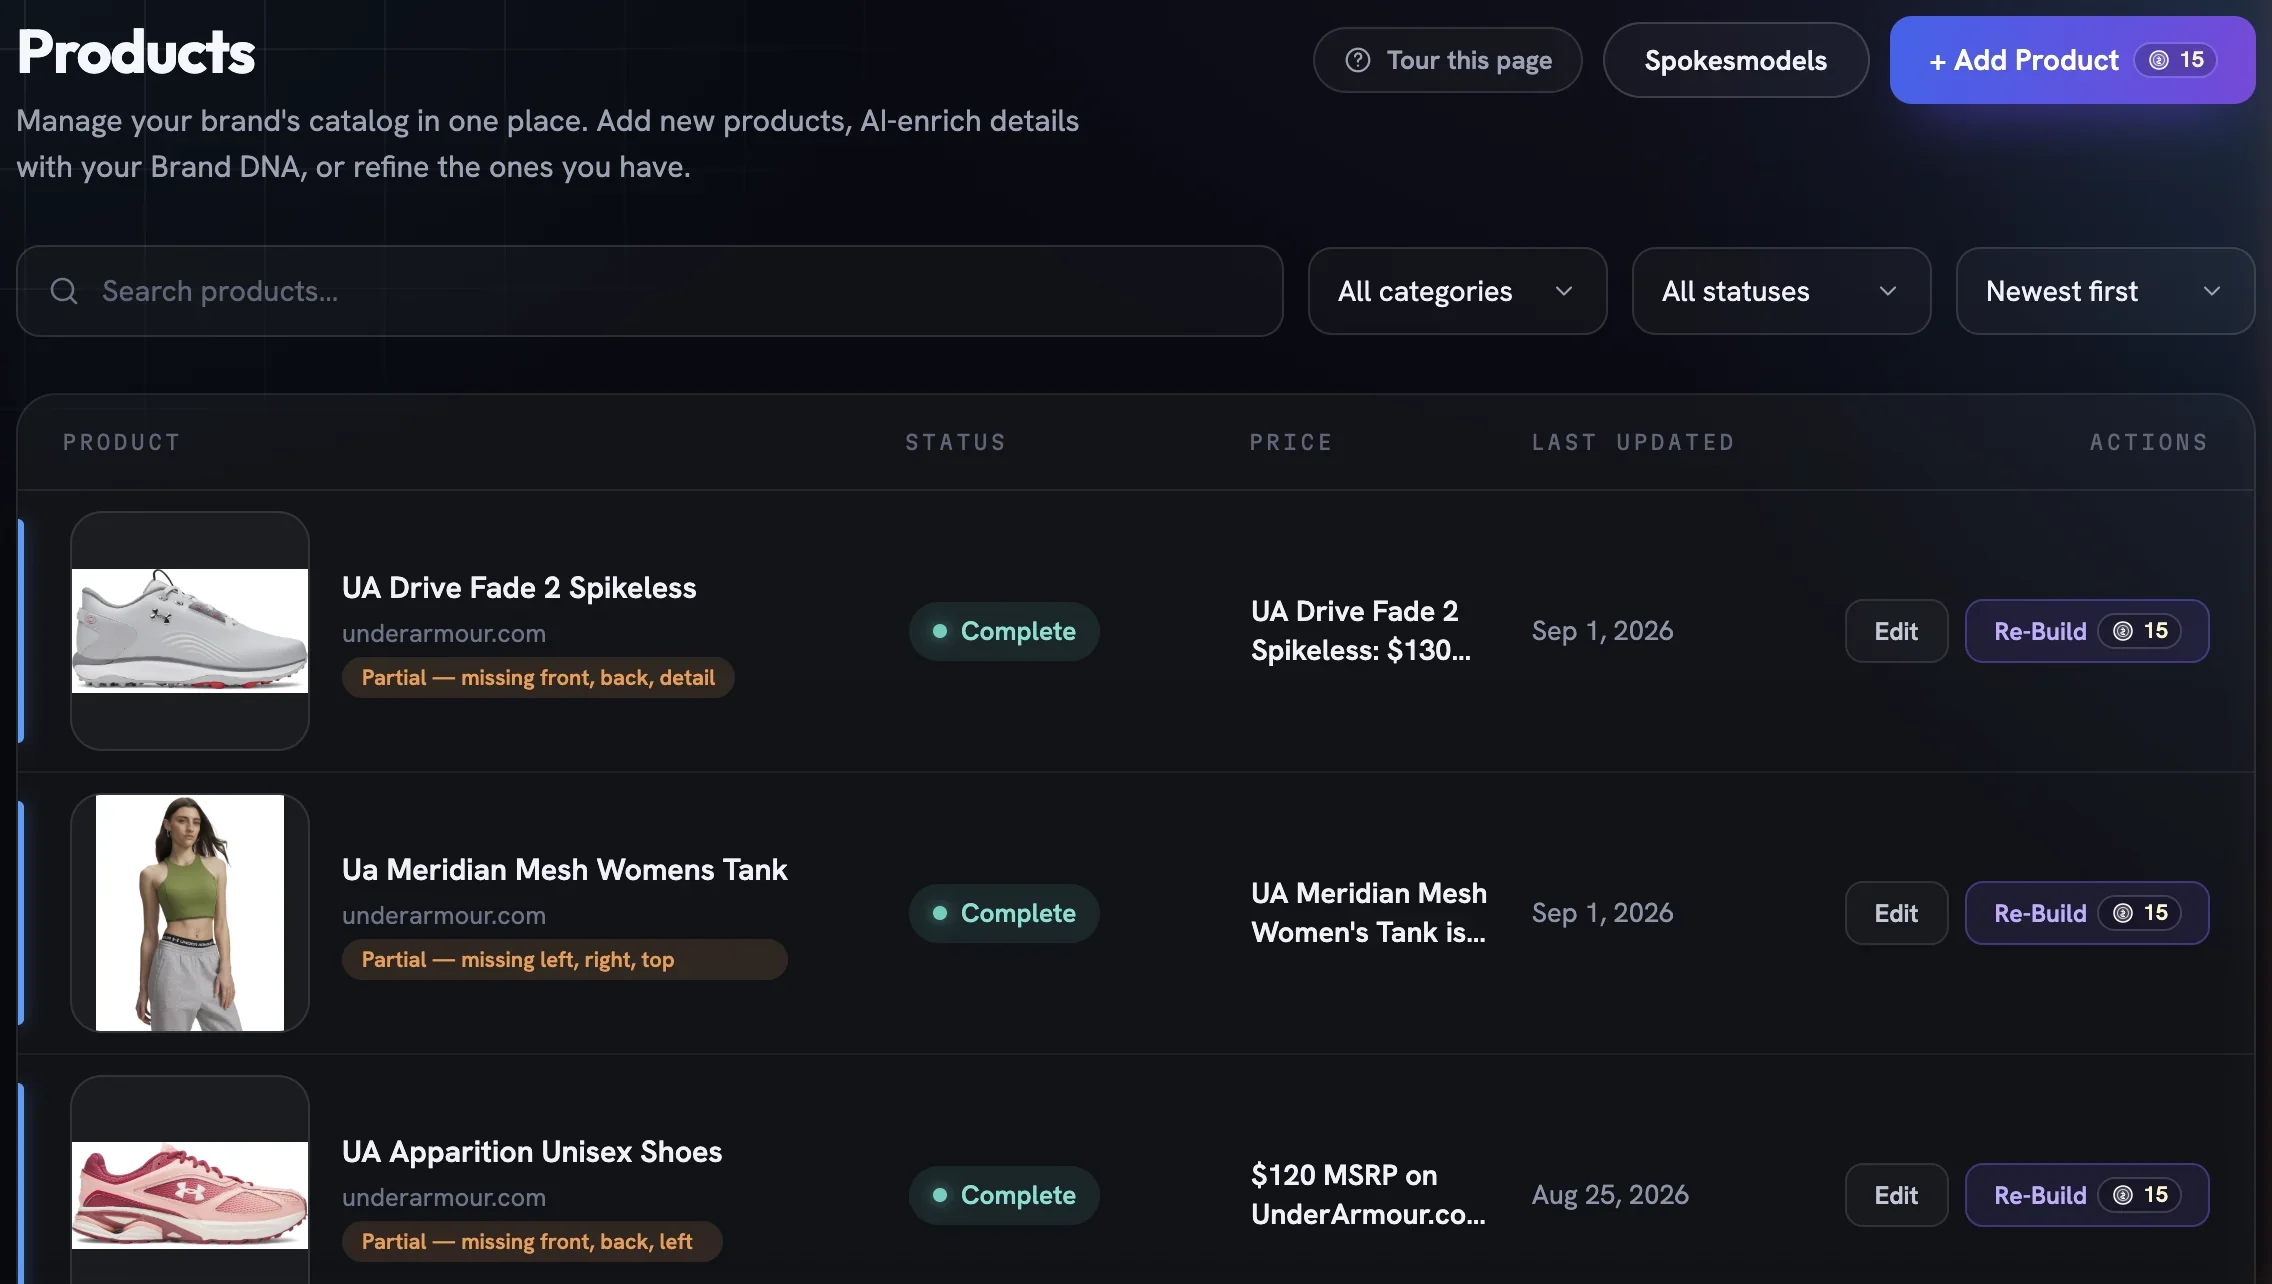Click 'UA Meridian Mesh Women's Tank is...' price text
Screen dimensions: 2272x1284
(1369, 913)
